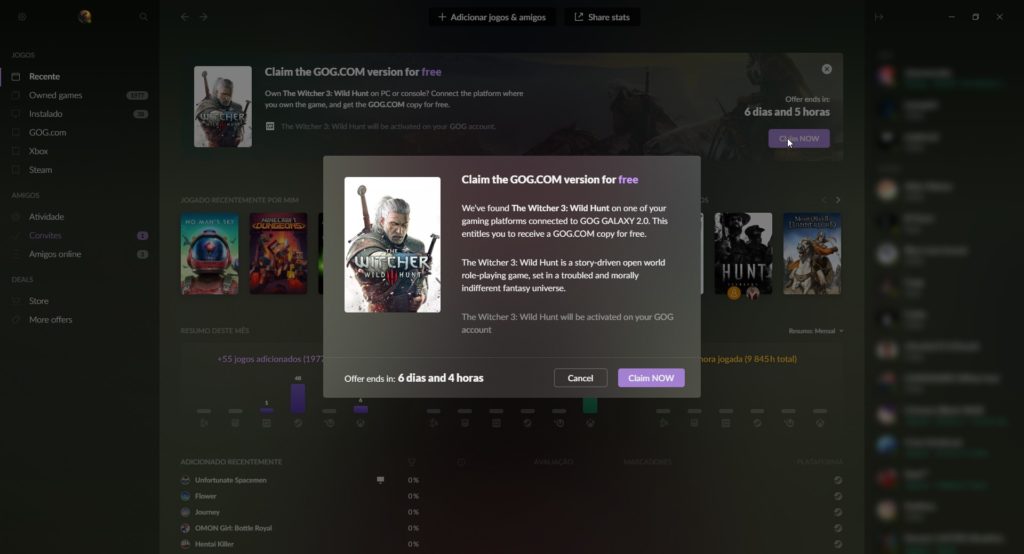The image size is (1024, 554).
Task: Click the platform icon beside Steam
Action: point(16,170)
